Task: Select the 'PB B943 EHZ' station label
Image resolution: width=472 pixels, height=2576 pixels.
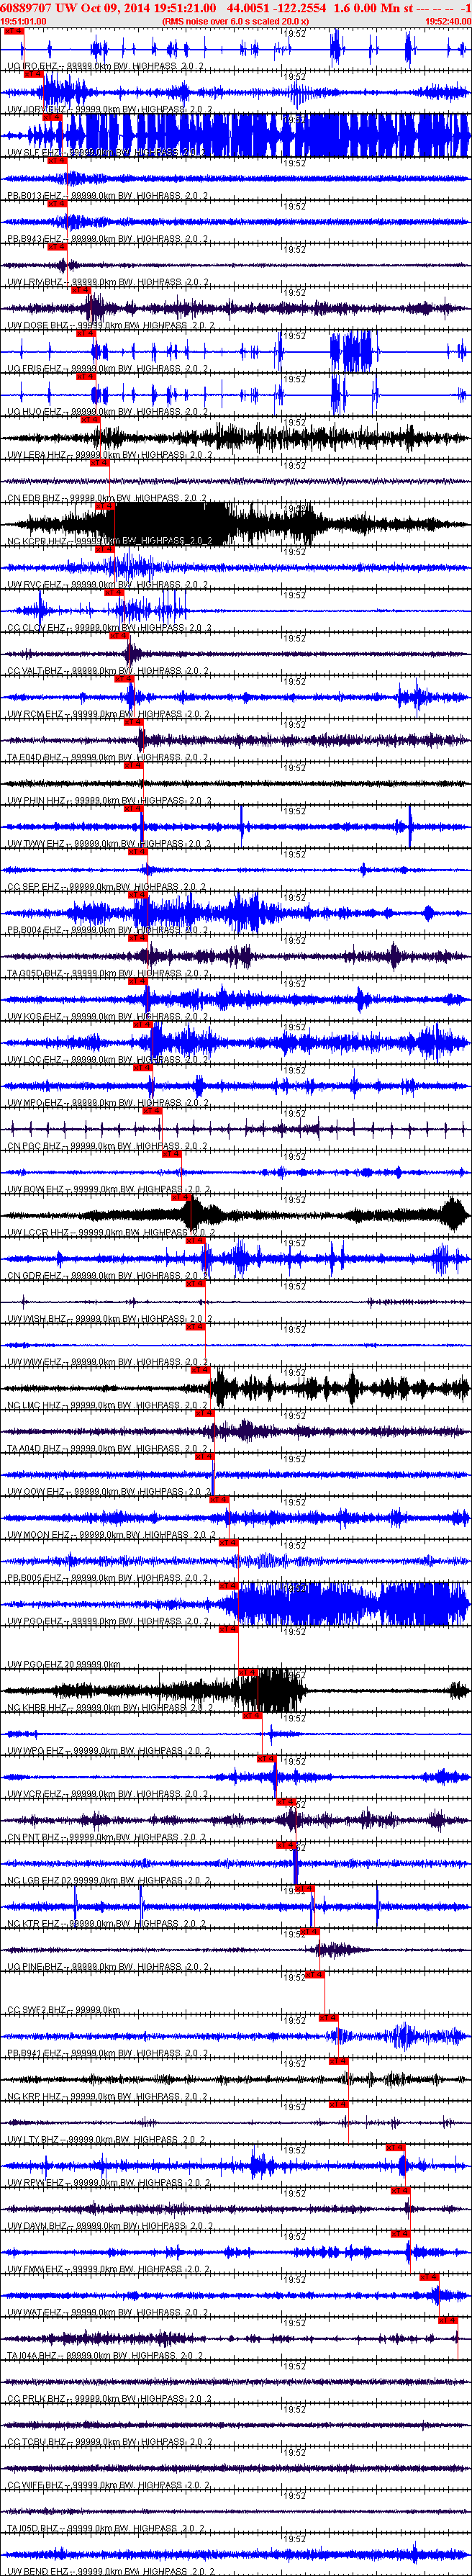Action: click(35, 239)
